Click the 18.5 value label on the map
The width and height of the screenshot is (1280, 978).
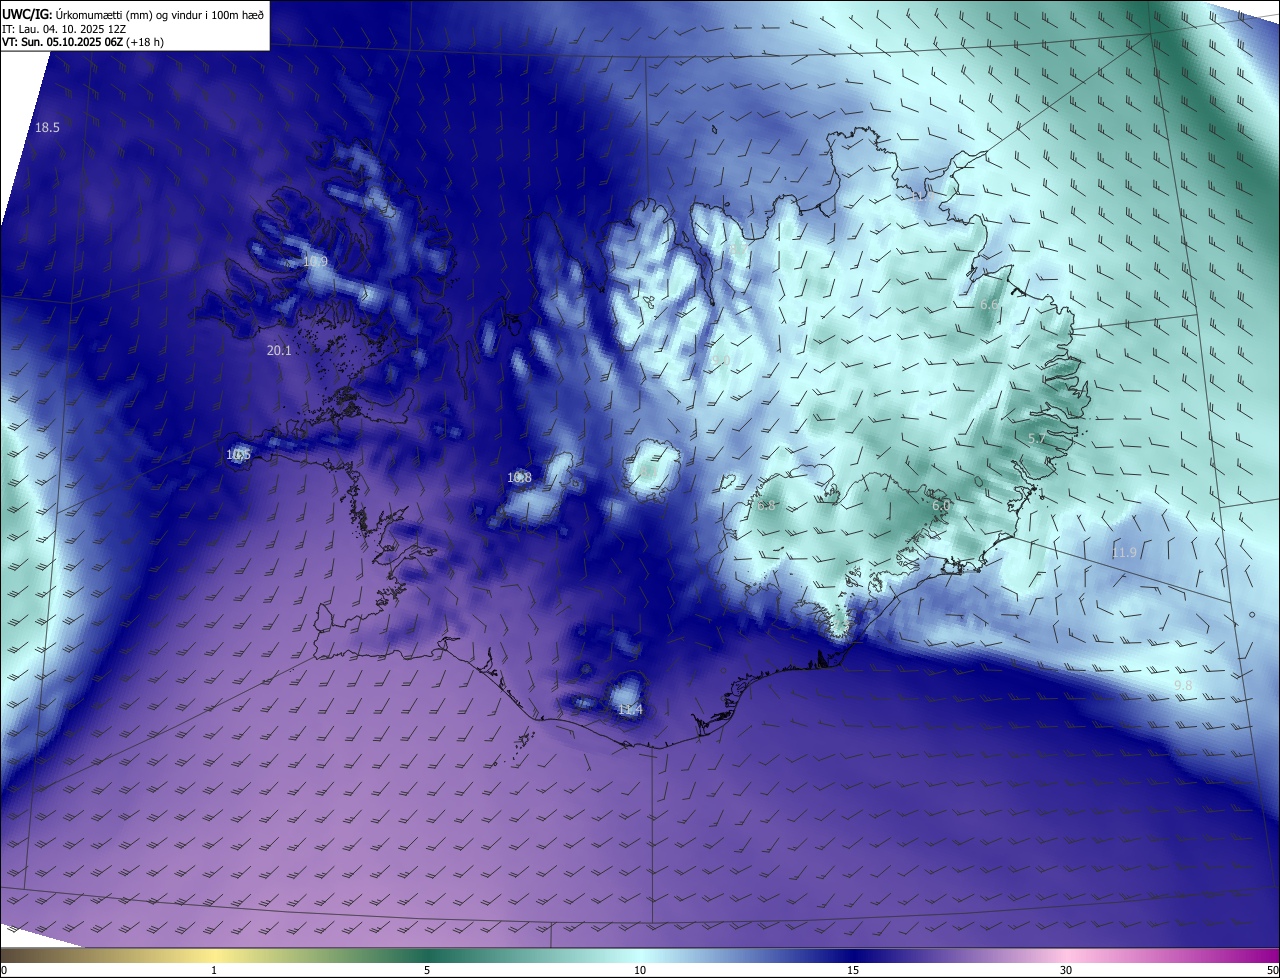click(48, 128)
